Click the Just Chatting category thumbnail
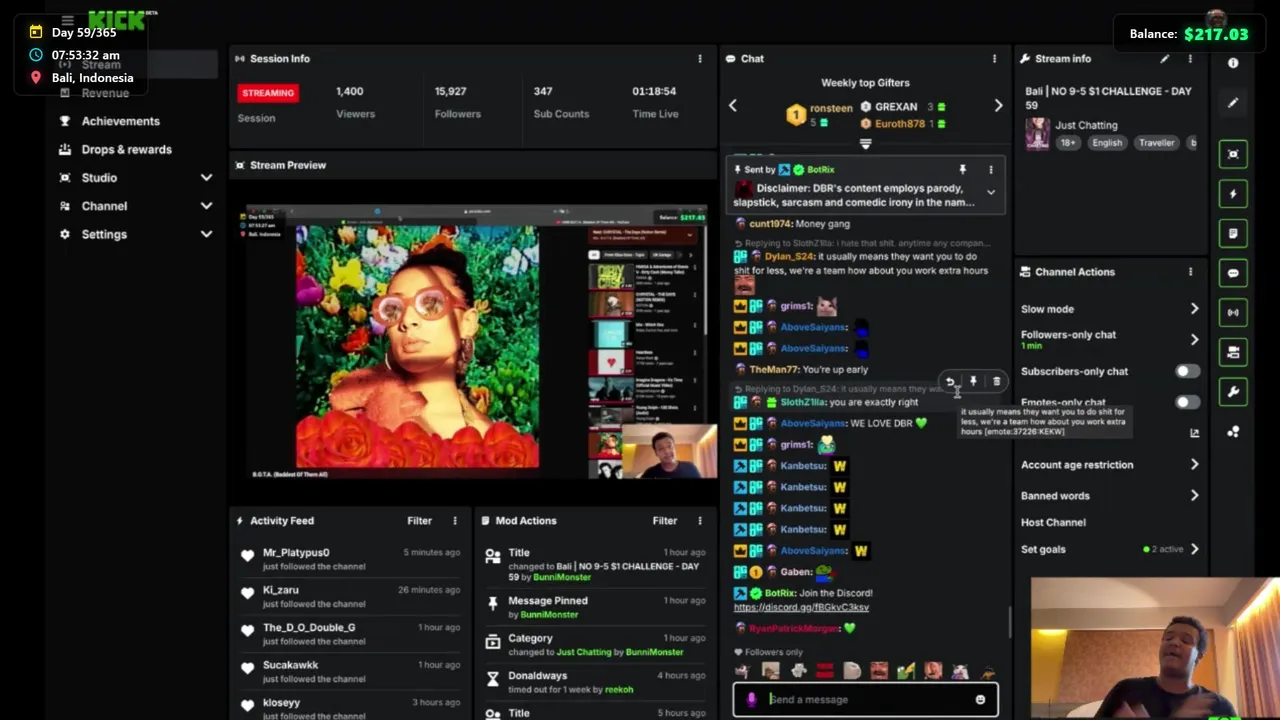1280x720 pixels. point(1037,133)
